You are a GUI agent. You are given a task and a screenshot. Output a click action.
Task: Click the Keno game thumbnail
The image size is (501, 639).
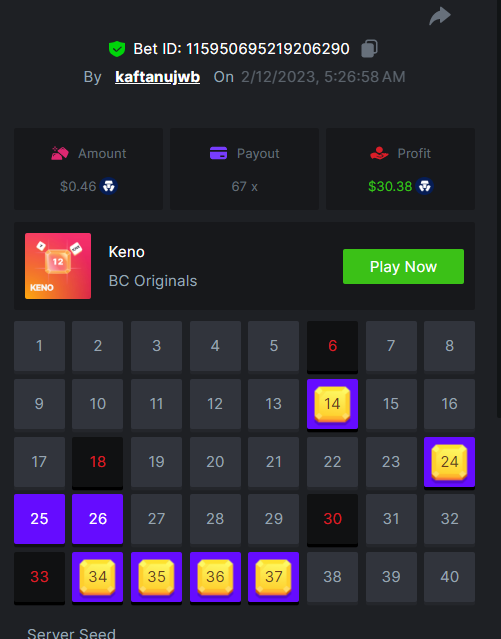tap(58, 266)
